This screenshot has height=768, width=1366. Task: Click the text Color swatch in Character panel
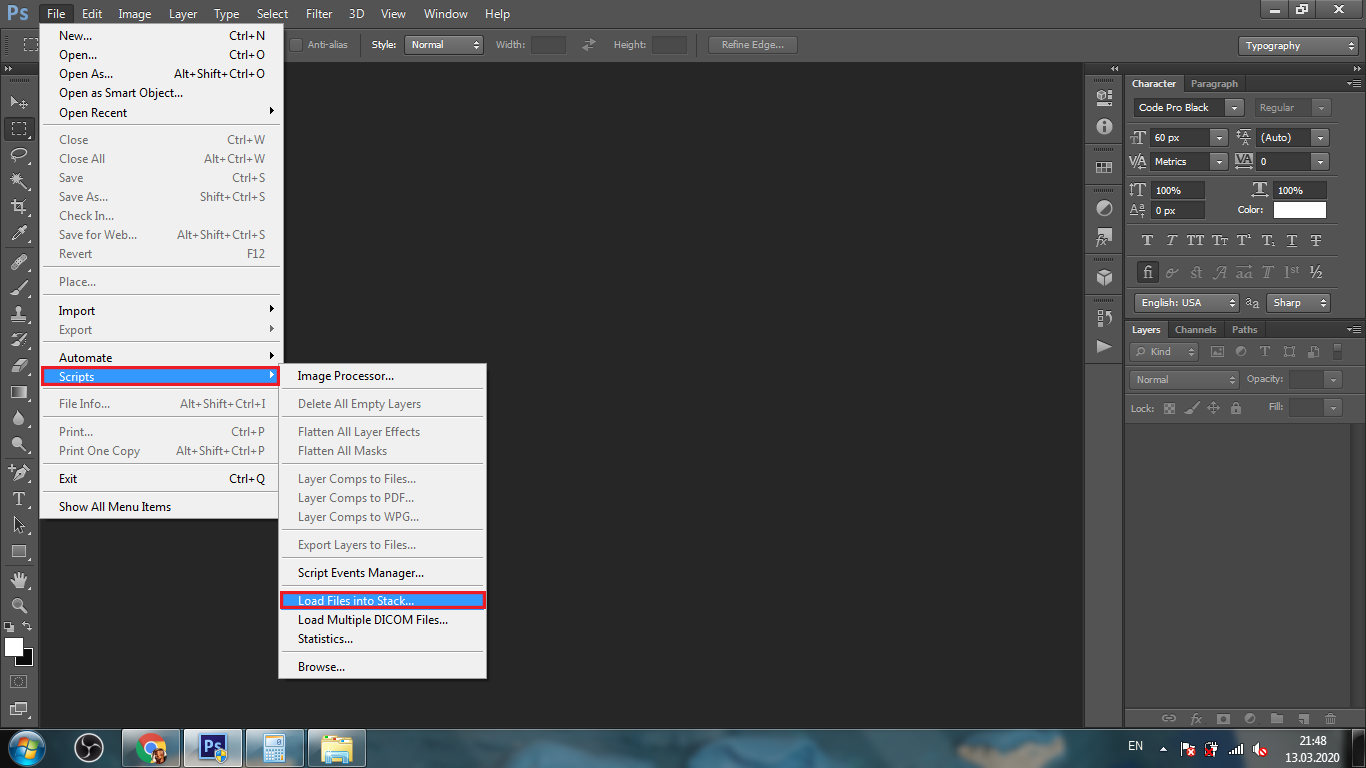point(1299,210)
